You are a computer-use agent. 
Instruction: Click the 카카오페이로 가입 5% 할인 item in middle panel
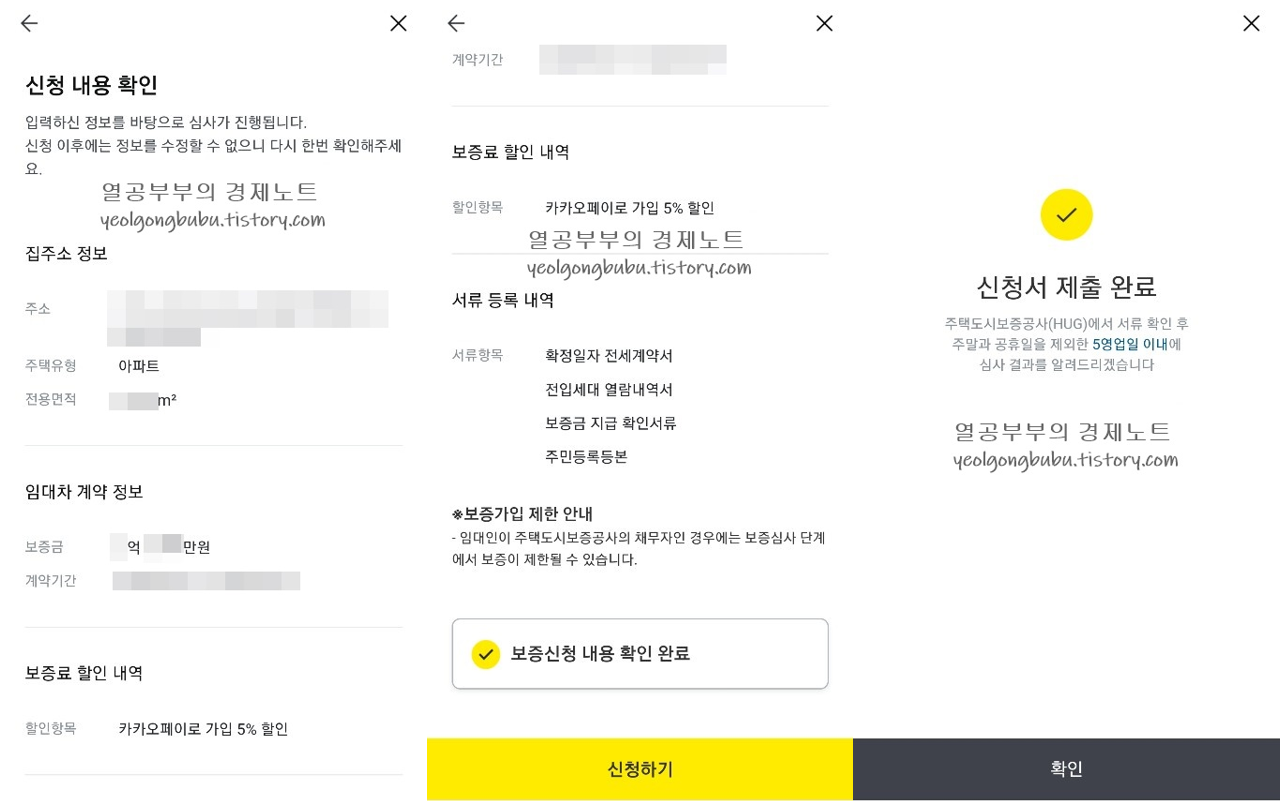click(x=630, y=208)
